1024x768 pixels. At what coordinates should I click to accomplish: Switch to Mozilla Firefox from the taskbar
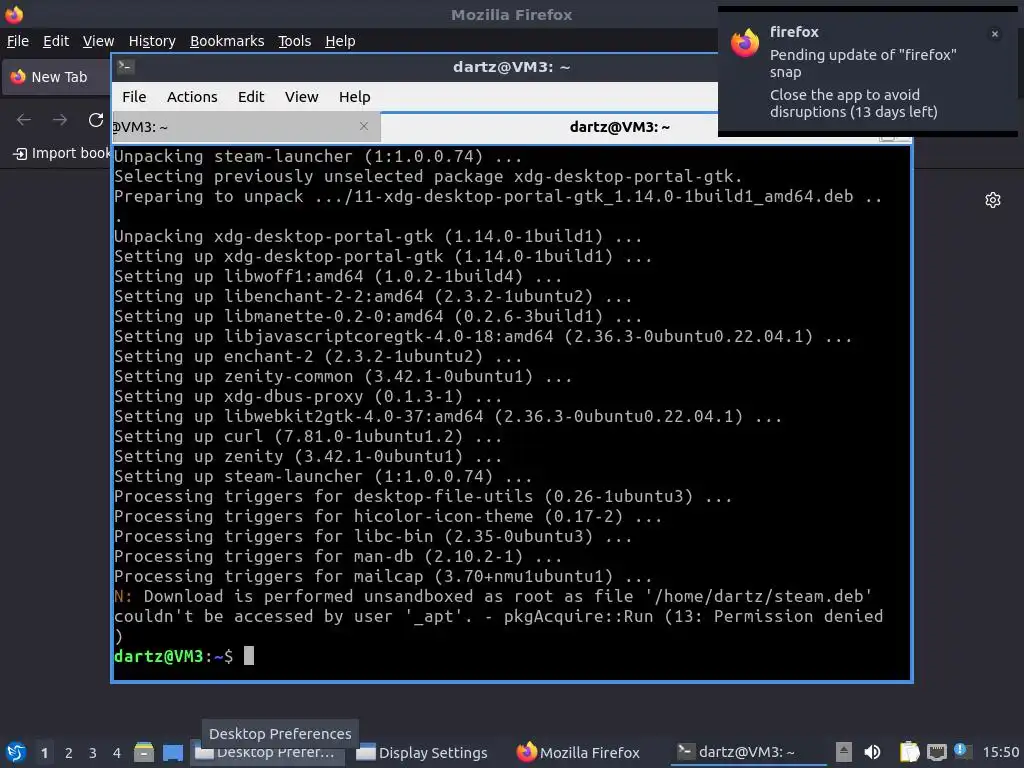[x=578, y=753]
